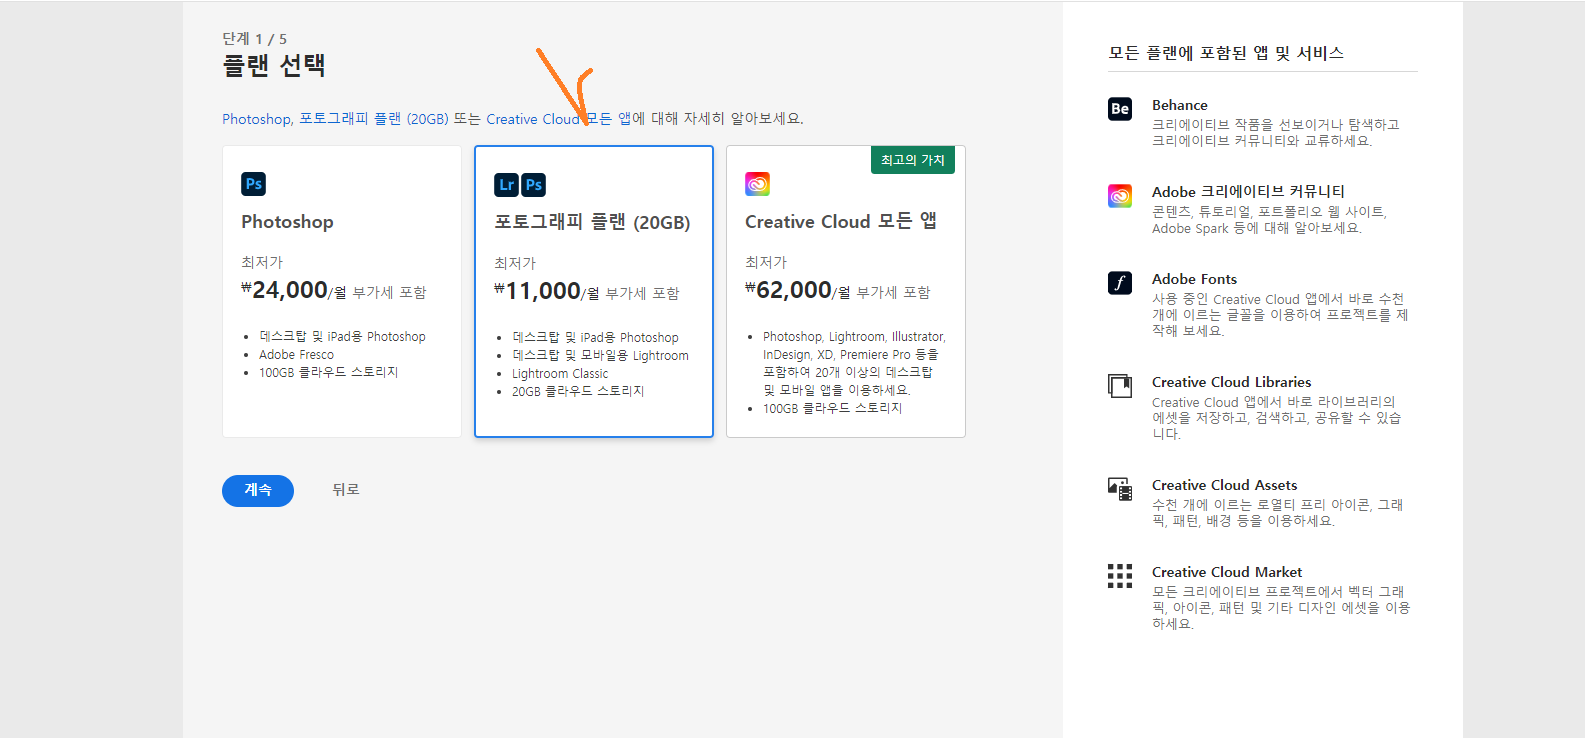Image resolution: width=1585 pixels, height=738 pixels.
Task: Click the Ps icon on Photoshop card
Action: tap(253, 184)
